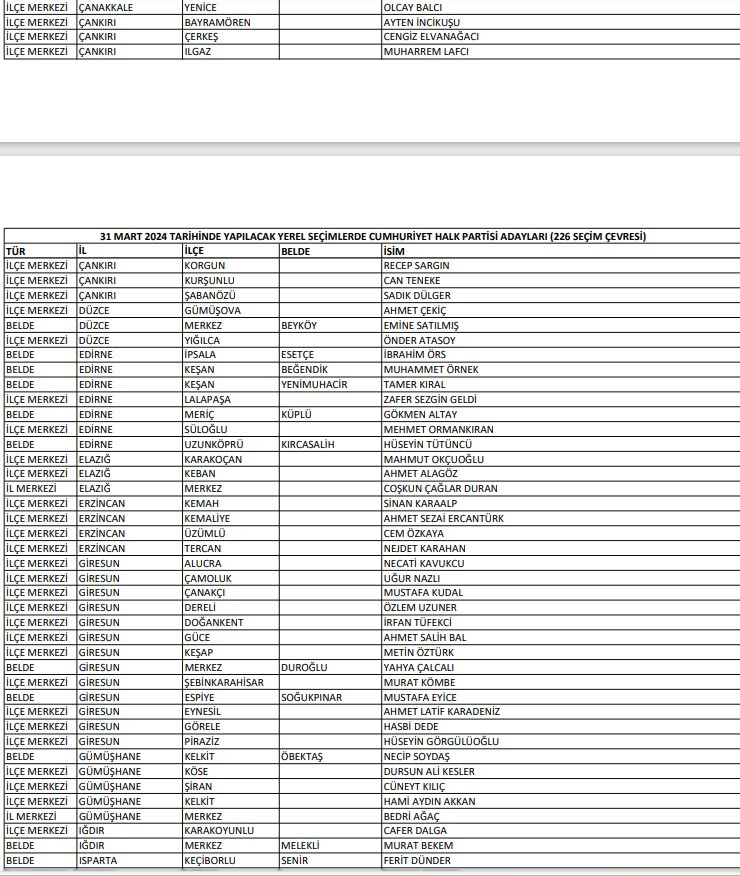Click the district cell DOĞANKENT
This screenshot has width=740, height=876.
[x=213, y=622]
